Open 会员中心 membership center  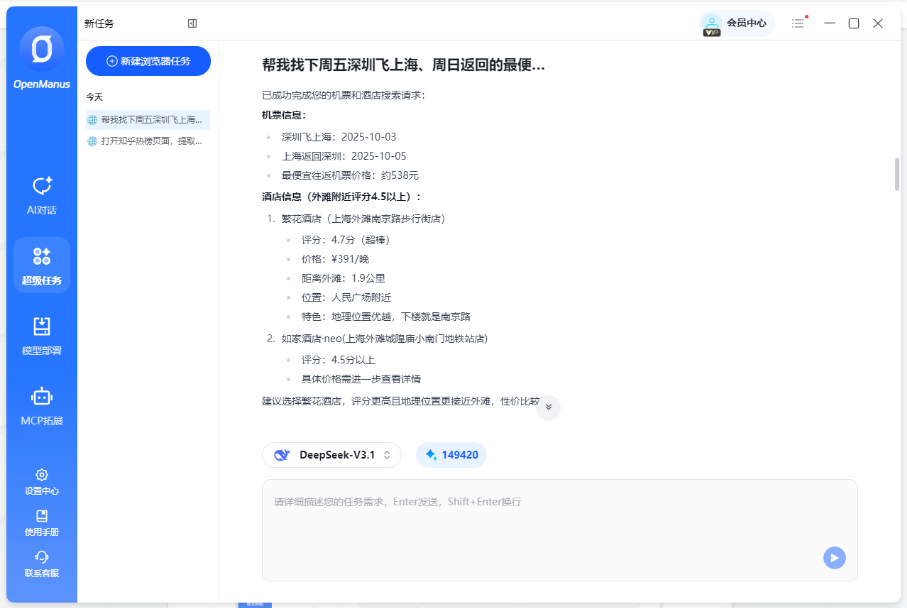[x=745, y=22]
